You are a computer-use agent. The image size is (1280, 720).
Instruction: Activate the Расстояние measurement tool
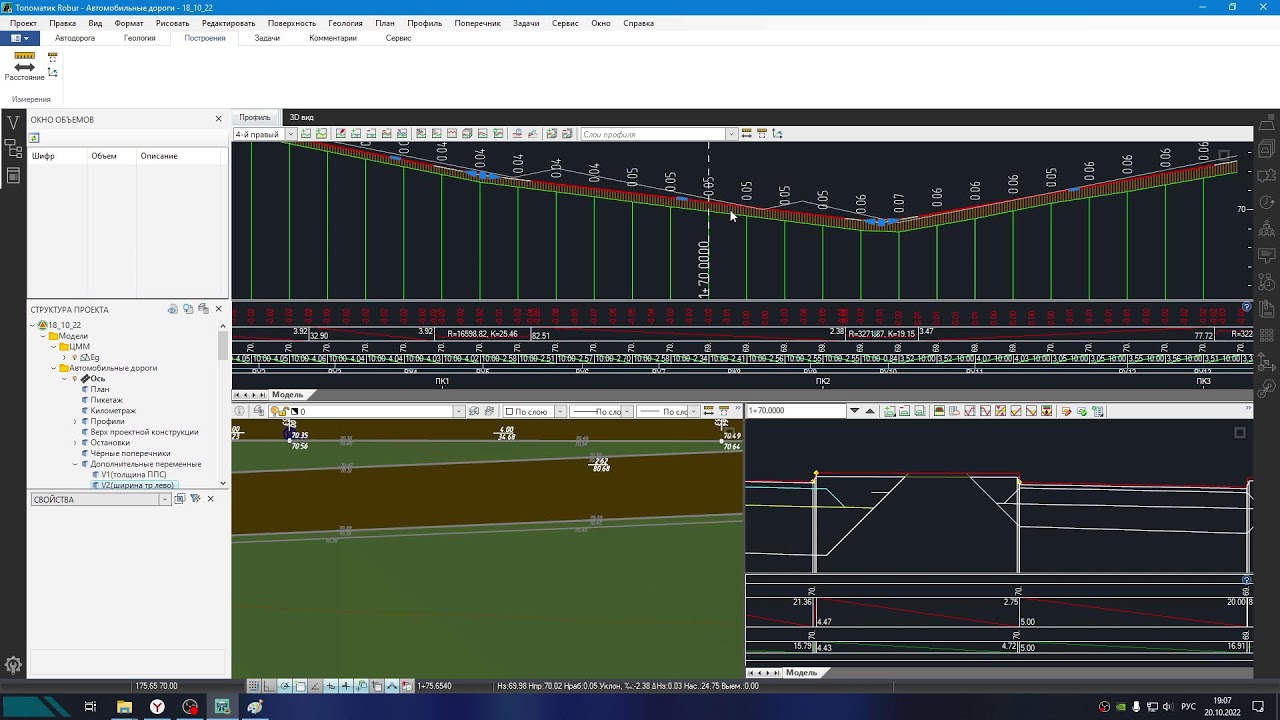pyautogui.click(x=24, y=67)
